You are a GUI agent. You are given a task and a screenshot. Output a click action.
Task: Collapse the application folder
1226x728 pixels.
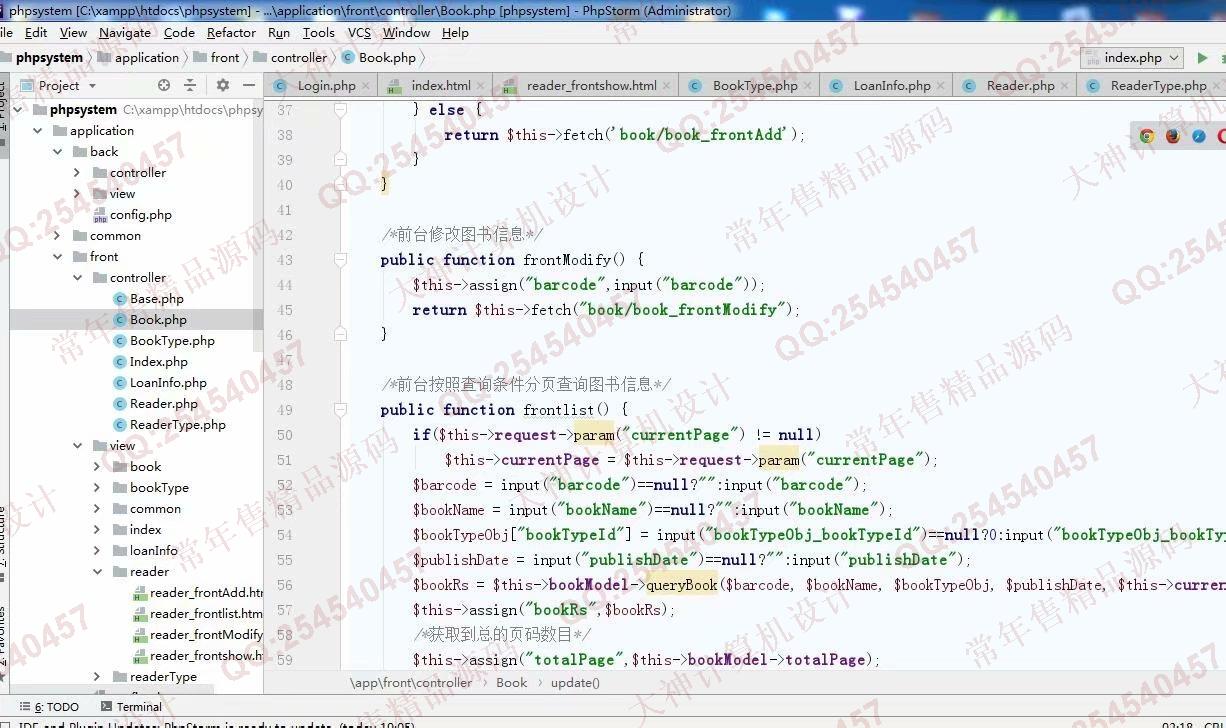tap(38, 131)
